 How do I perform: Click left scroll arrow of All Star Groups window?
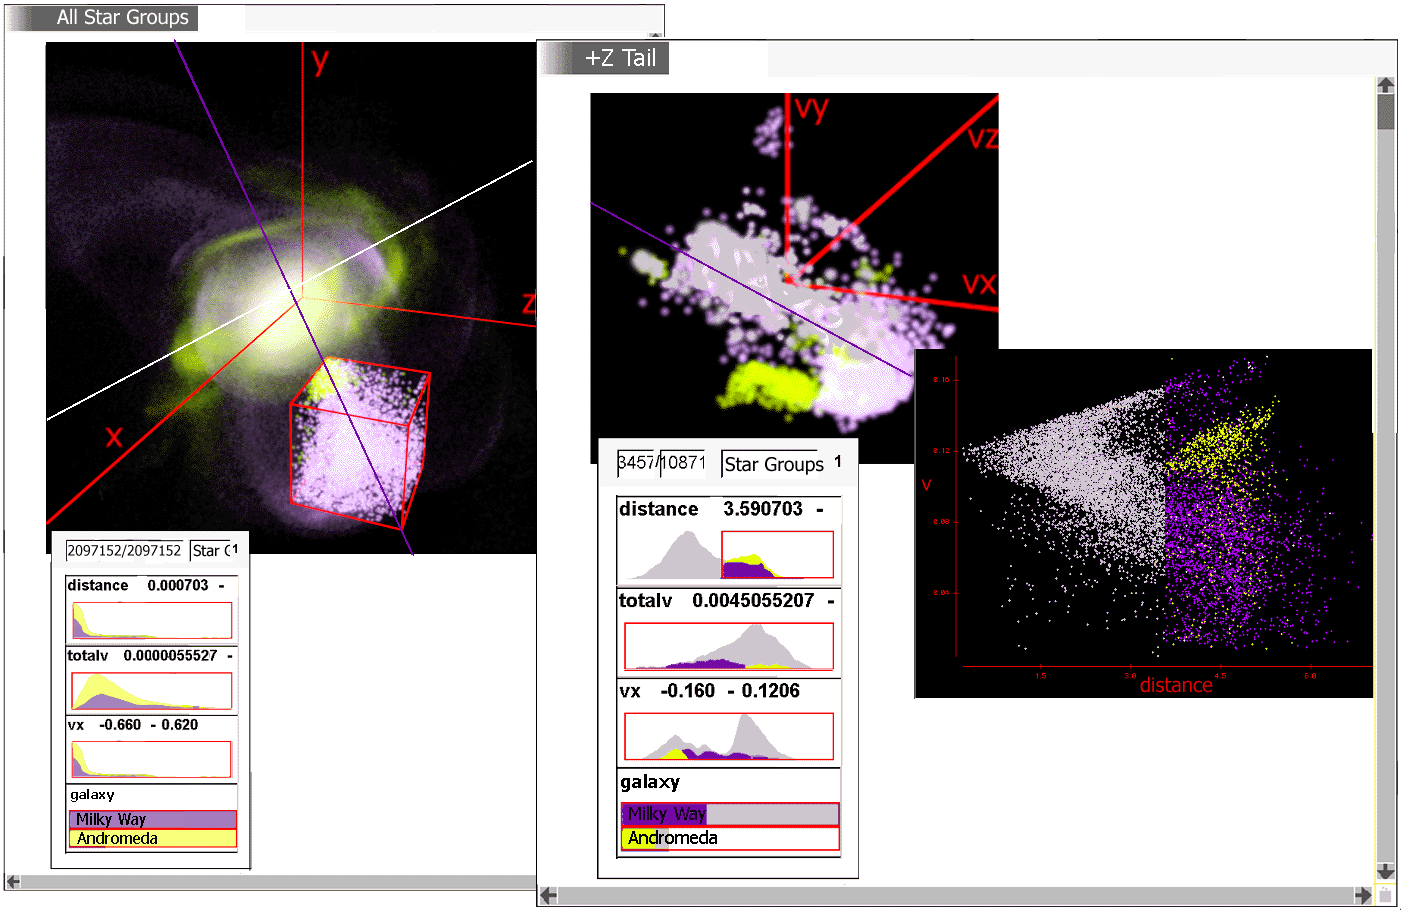point(13,882)
